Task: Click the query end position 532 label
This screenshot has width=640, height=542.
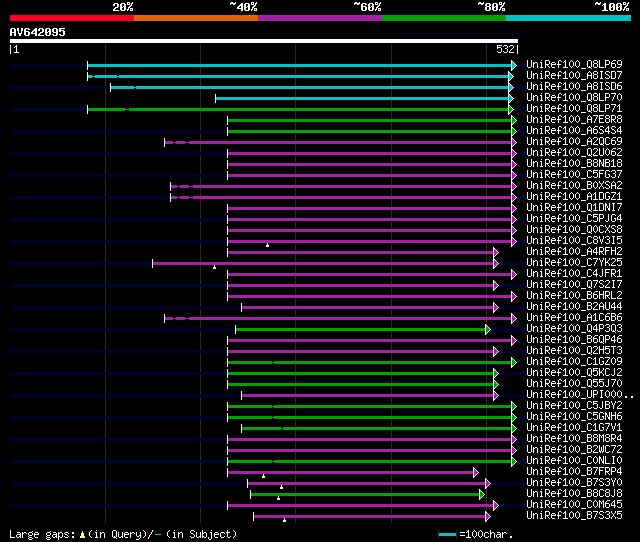Action: tap(505, 49)
